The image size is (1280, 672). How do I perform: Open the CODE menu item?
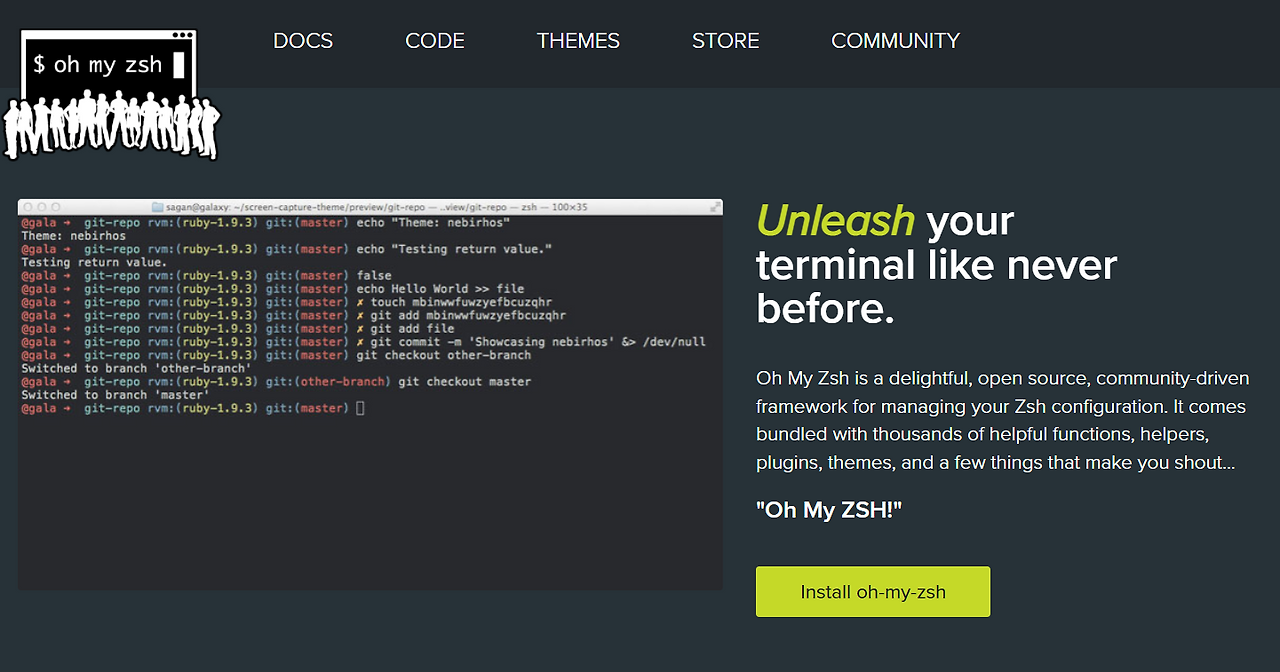tap(435, 41)
